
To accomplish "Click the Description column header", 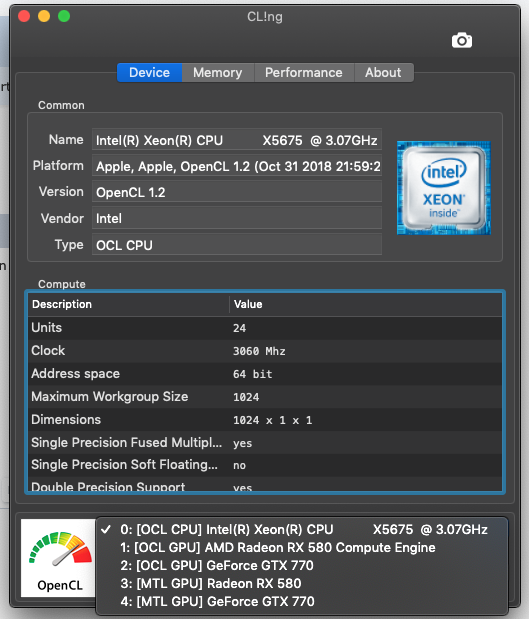I will point(129,304).
